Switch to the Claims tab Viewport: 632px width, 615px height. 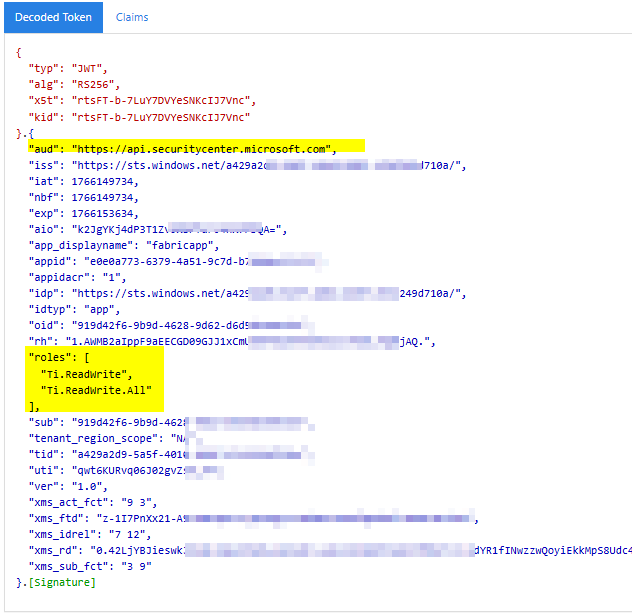click(x=132, y=17)
